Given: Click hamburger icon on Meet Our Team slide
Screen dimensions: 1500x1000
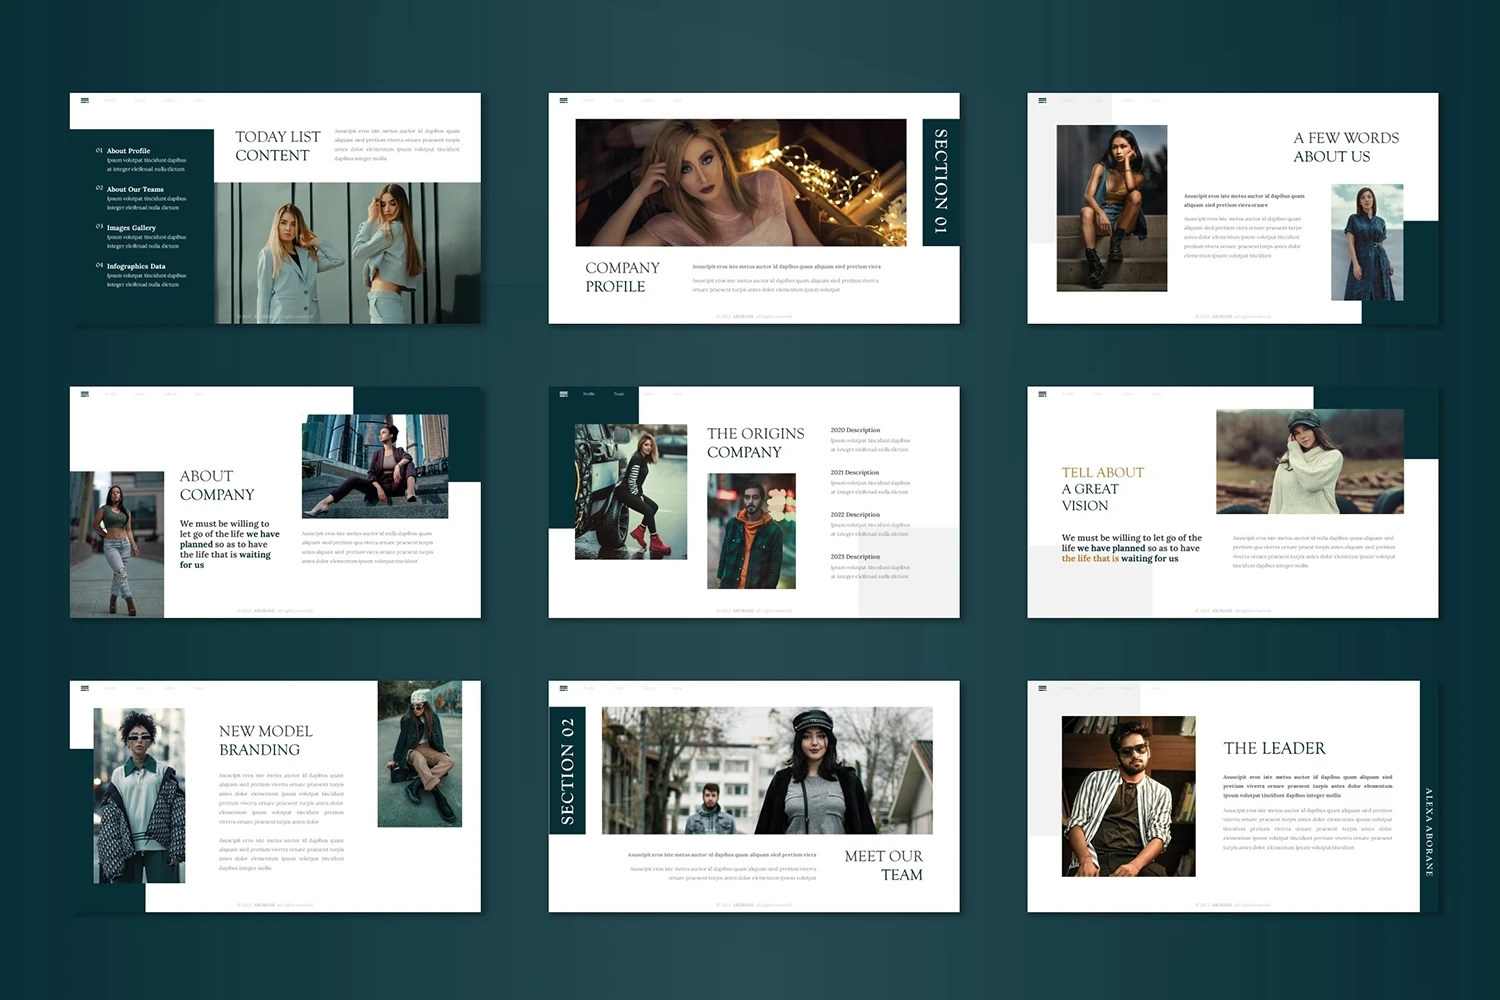Looking at the screenshot, I should tap(564, 688).
